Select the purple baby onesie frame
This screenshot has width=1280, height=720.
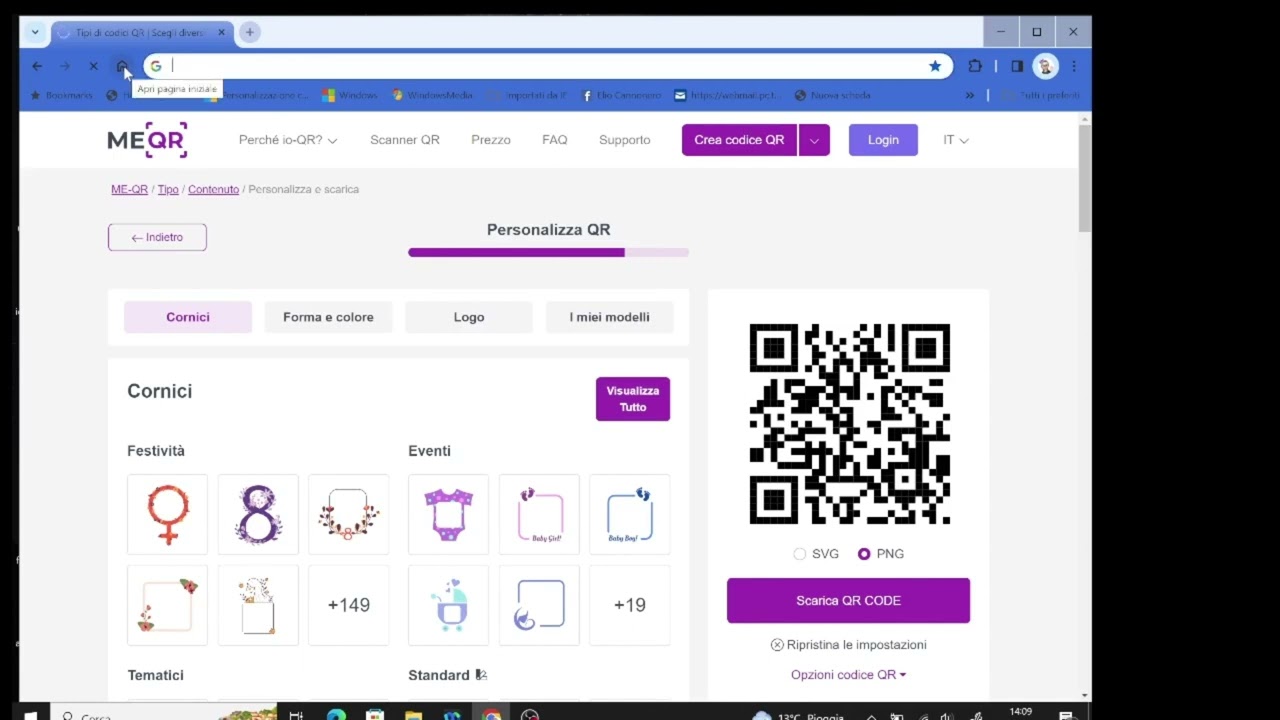[448, 514]
